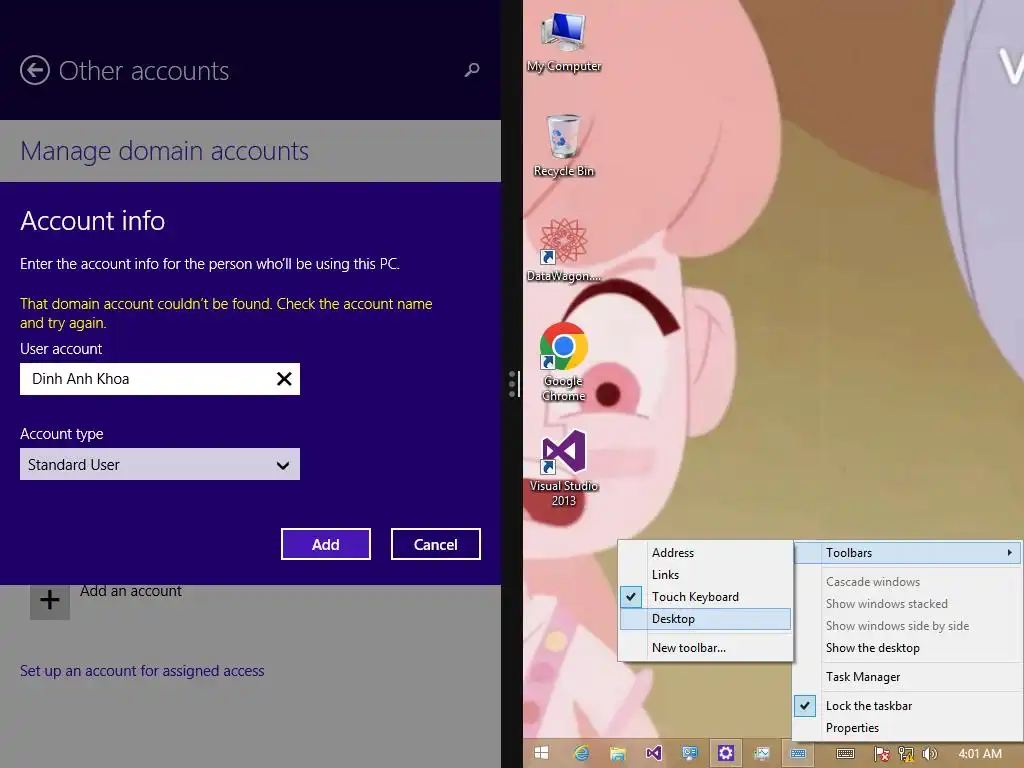Switch to PC settings gear on taskbar
The image size is (1024, 768).
coord(726,753)
